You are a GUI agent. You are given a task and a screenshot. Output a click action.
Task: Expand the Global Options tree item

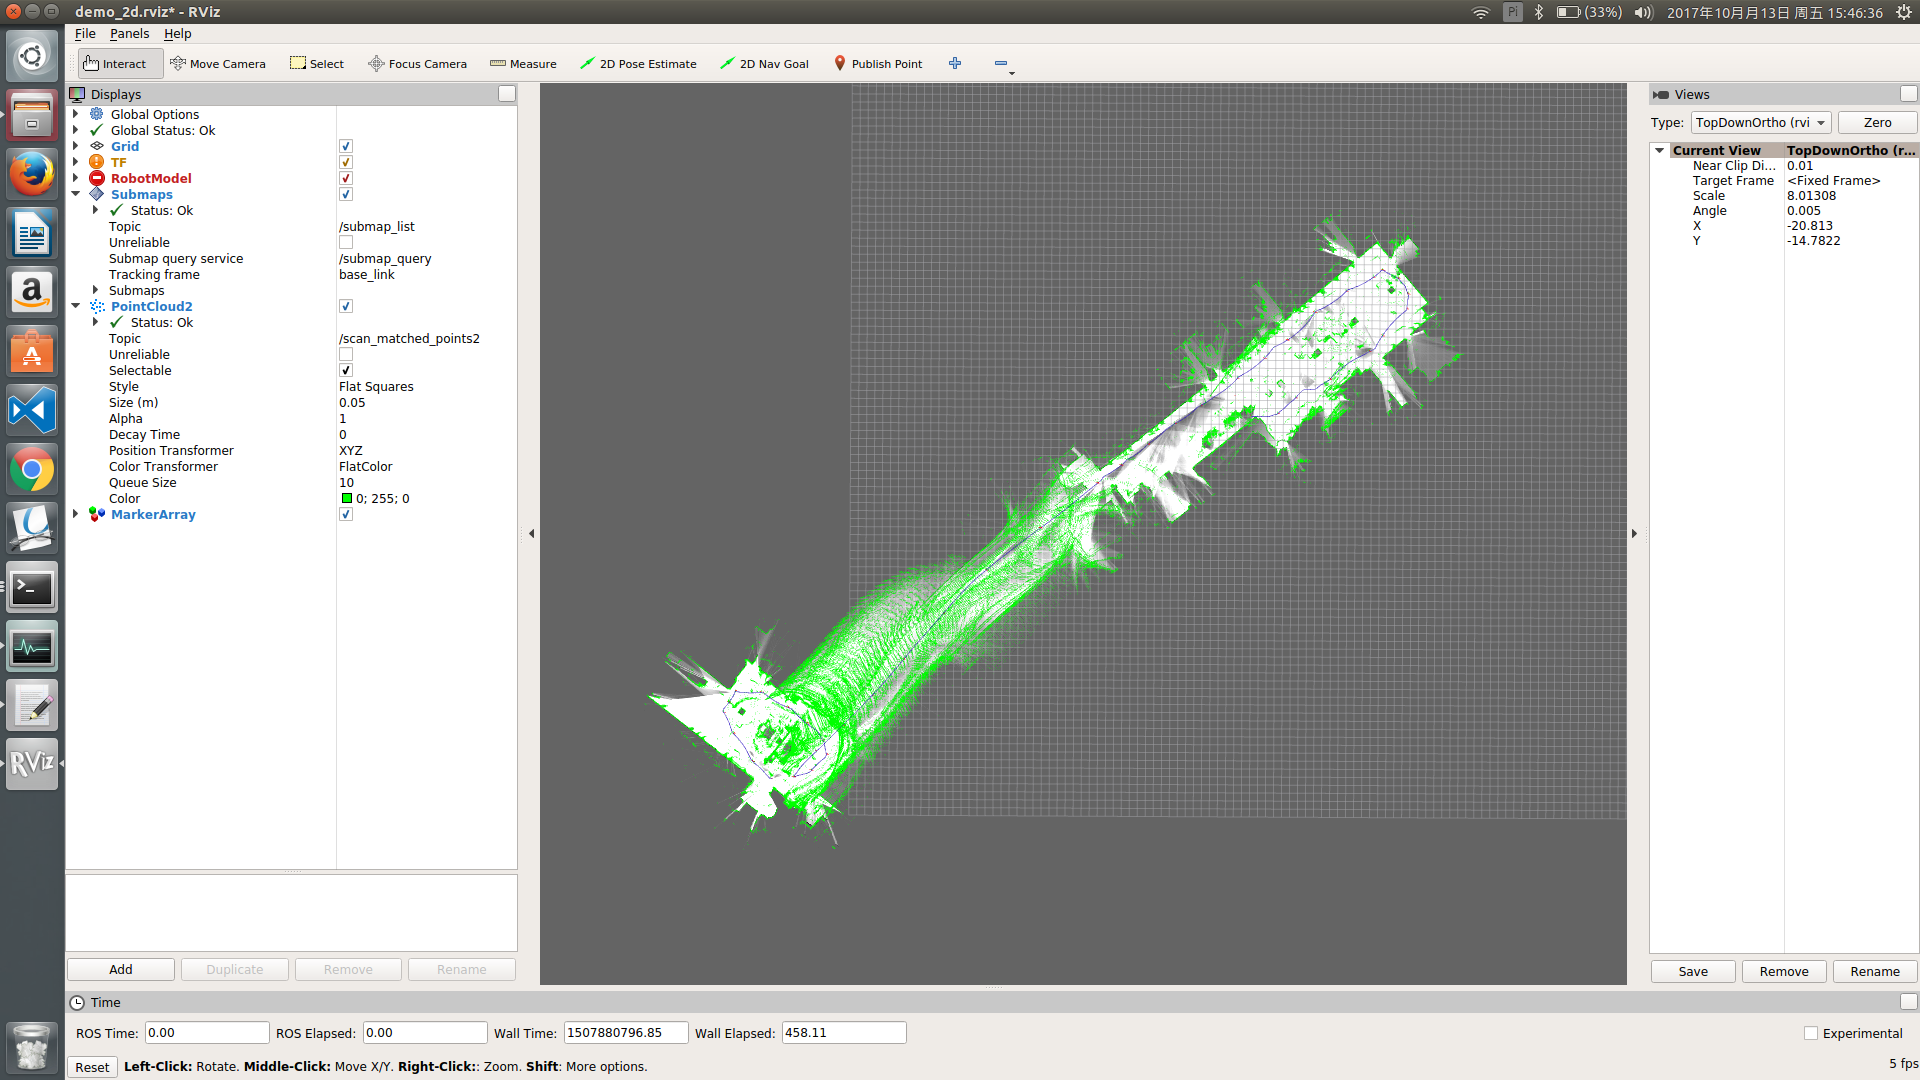[75, 114]
